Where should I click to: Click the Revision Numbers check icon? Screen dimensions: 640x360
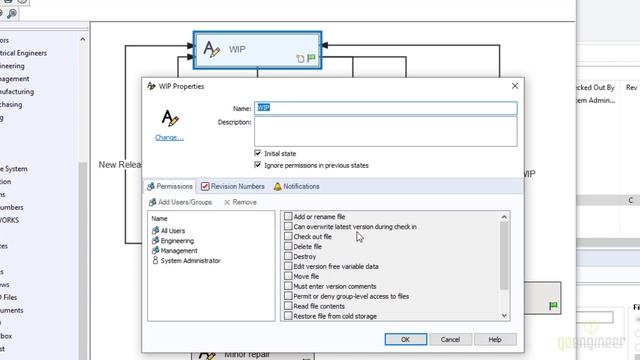(205, 187)
